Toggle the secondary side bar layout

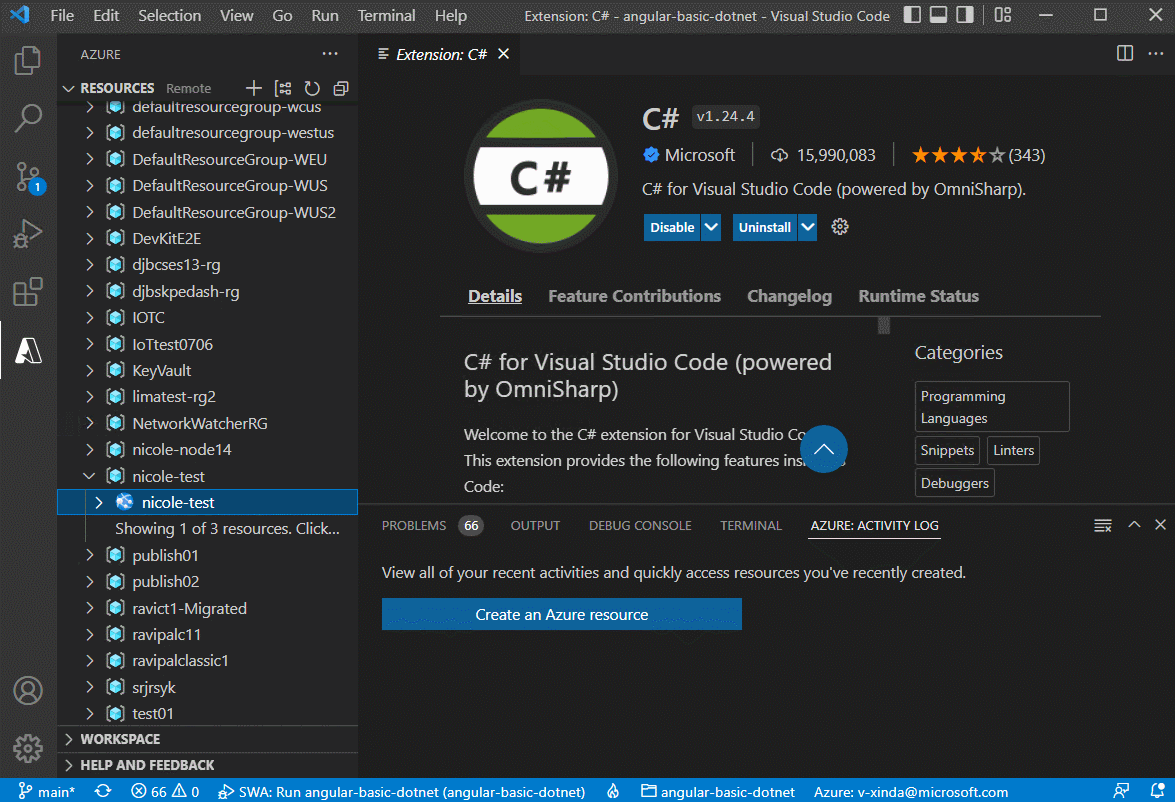point(965,15)
